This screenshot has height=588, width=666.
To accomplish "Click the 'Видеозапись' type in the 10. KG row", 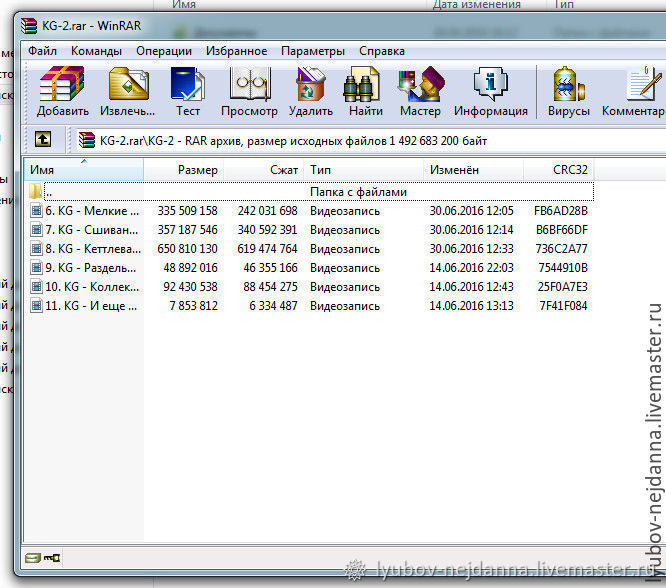I will pos(345,287).
